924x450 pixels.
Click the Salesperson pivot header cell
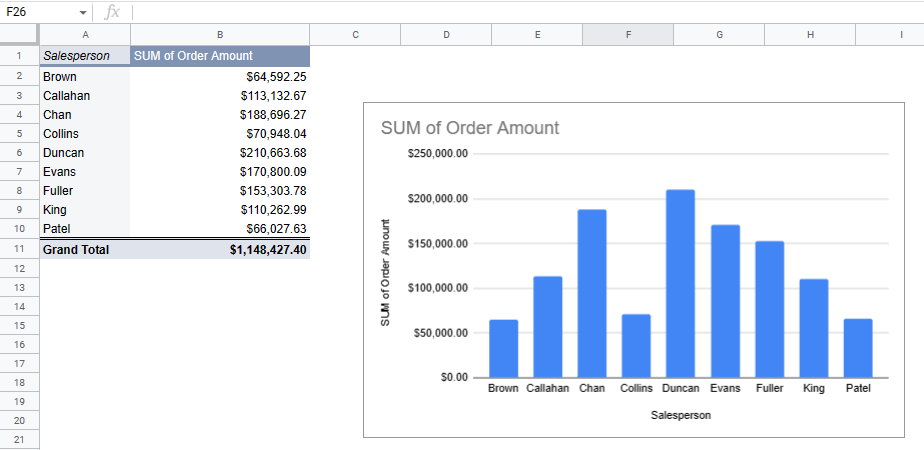tap(84, 56)
